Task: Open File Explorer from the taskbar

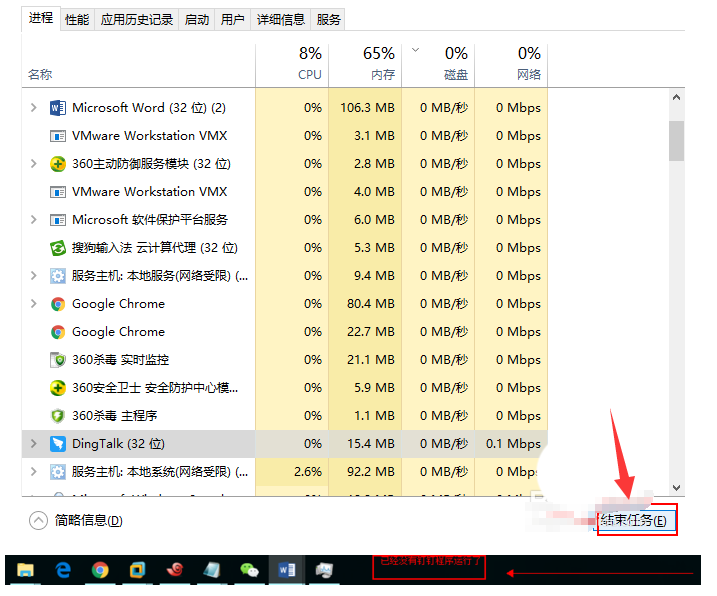Action: (x=26, y=570)
